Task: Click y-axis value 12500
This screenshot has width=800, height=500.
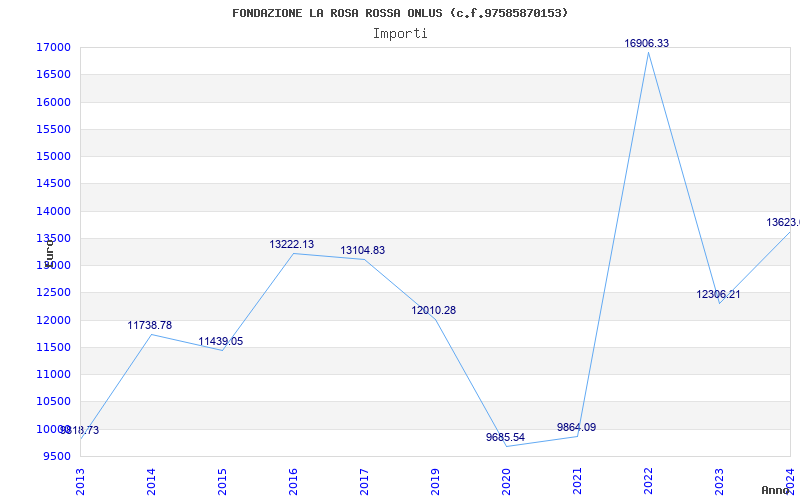Action: [53, 293]
